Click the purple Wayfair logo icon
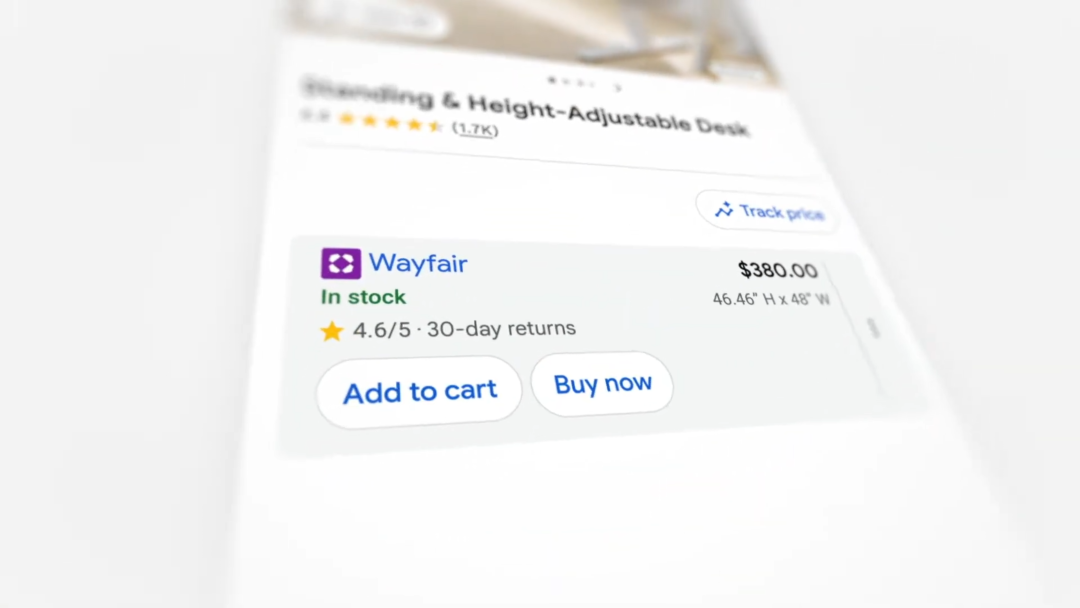 point(341,263)
